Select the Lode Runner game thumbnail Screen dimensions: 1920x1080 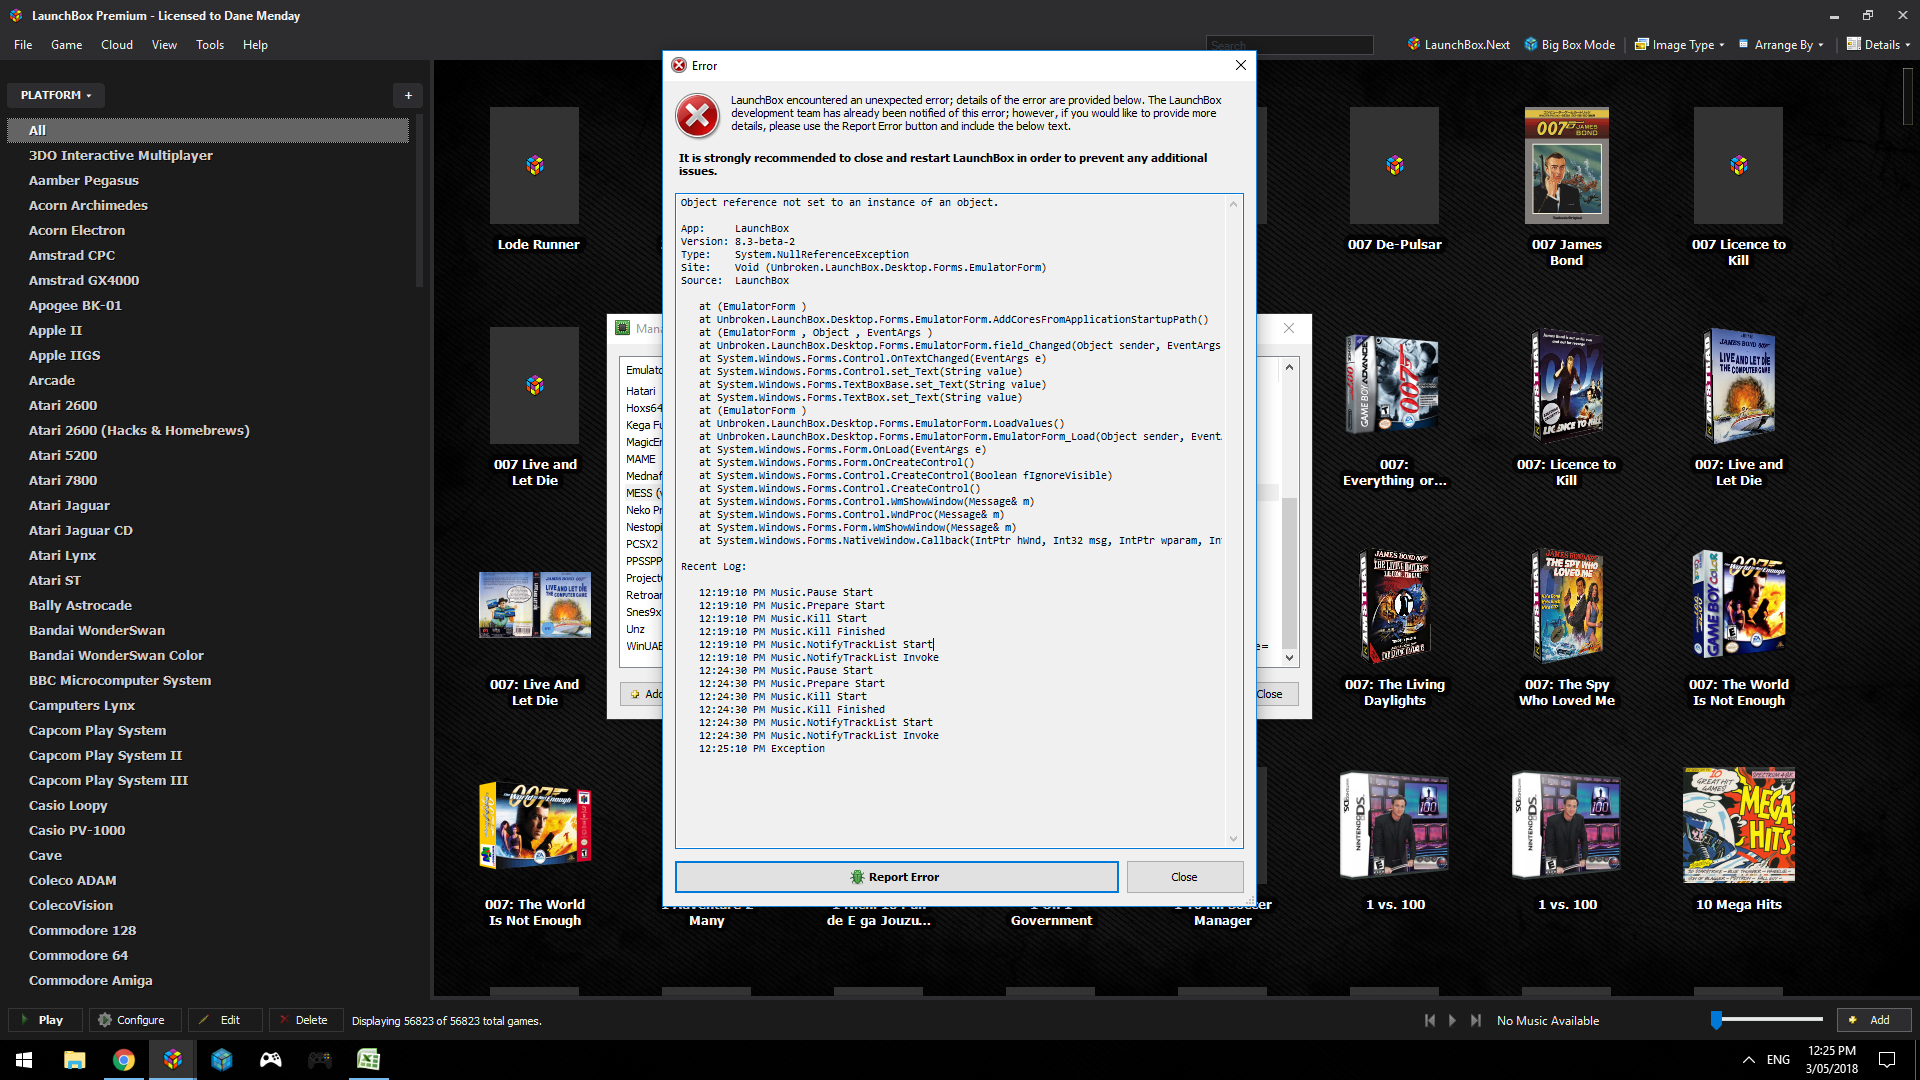pos(534,165)
